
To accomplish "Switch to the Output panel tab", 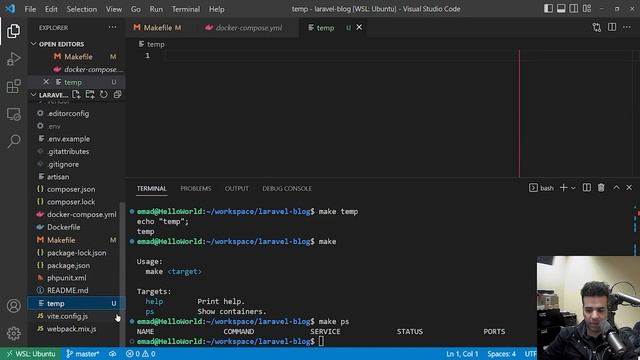I will point(237,189).
